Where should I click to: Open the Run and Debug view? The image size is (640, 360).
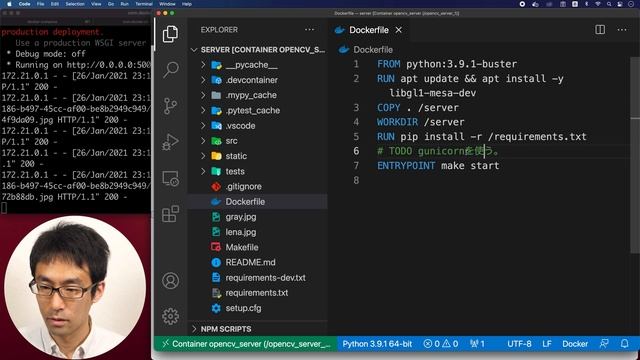pyautogui.click(x=170, y=142)
